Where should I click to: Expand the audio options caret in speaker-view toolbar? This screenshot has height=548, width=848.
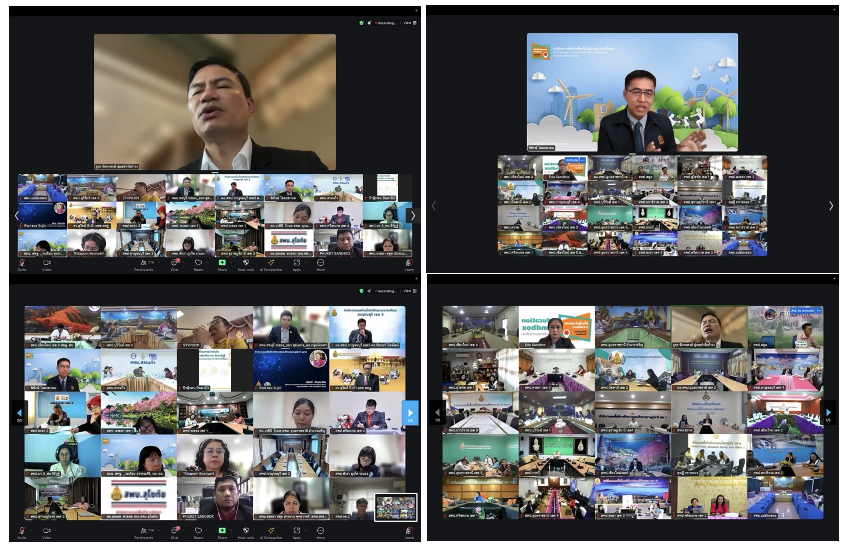tap(31, 262)
